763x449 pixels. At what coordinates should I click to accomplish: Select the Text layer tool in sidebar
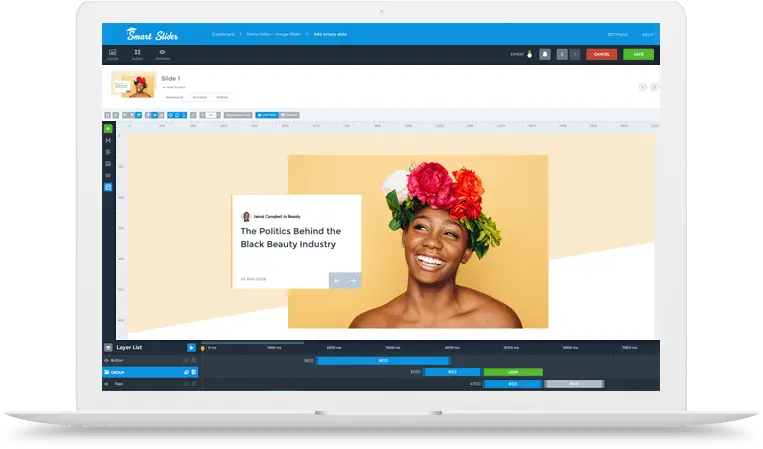[108, 152]
